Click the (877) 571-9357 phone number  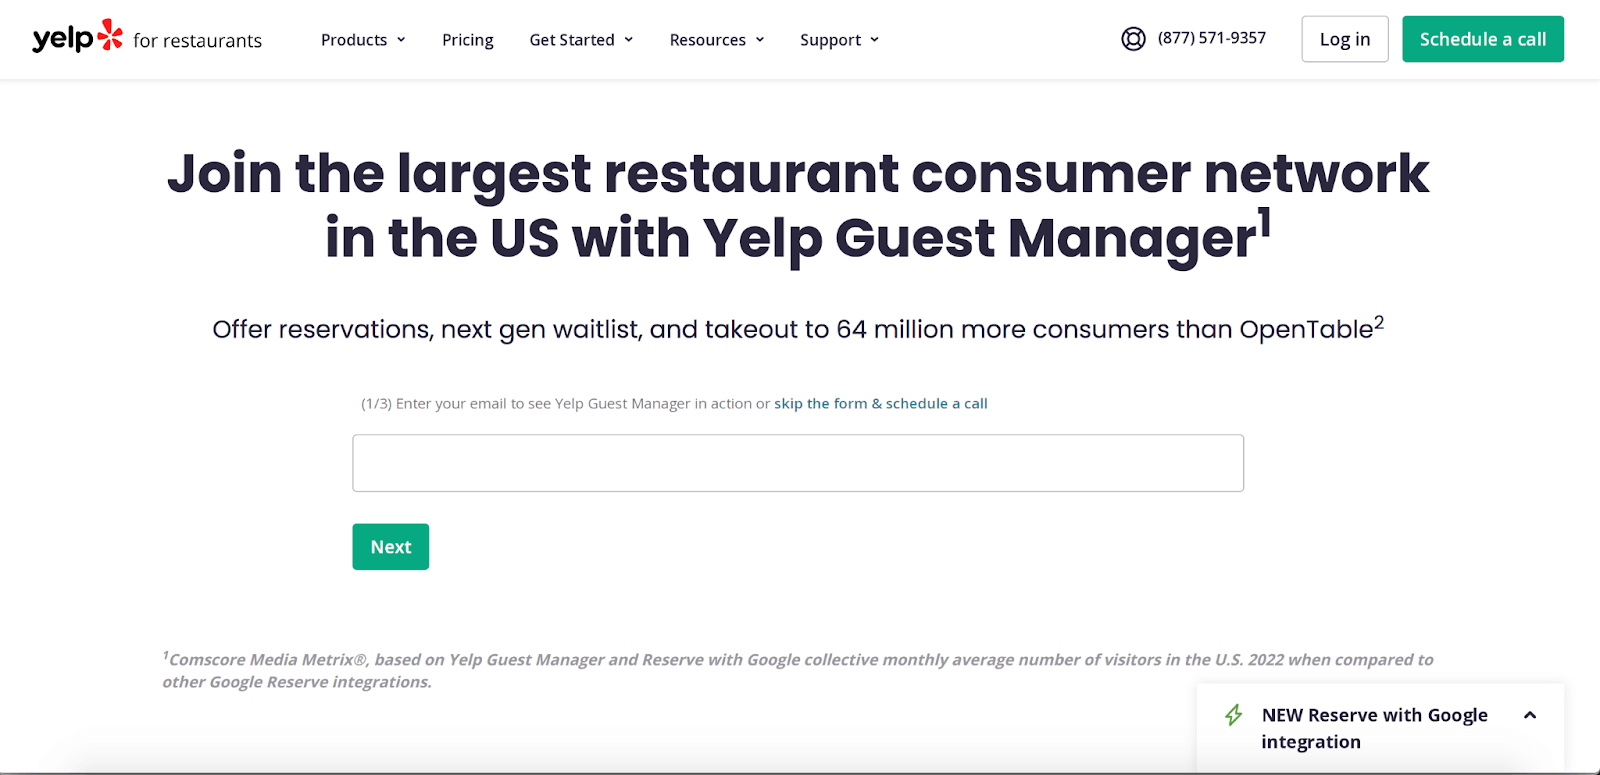click(x=1211, y=38)
